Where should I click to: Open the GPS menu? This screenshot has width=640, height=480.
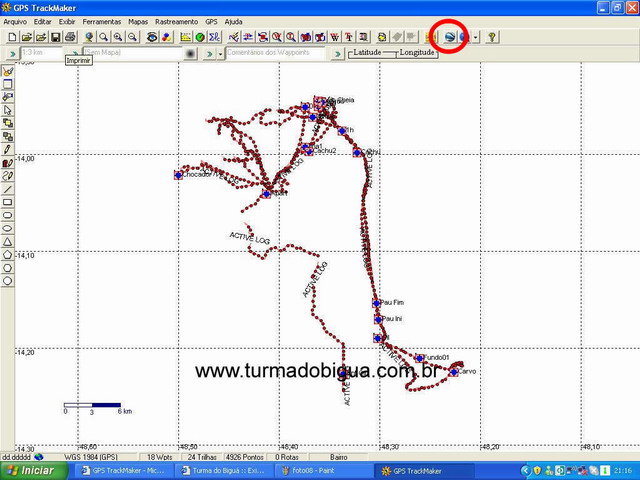pyautogui.click(x=211, y=22)
